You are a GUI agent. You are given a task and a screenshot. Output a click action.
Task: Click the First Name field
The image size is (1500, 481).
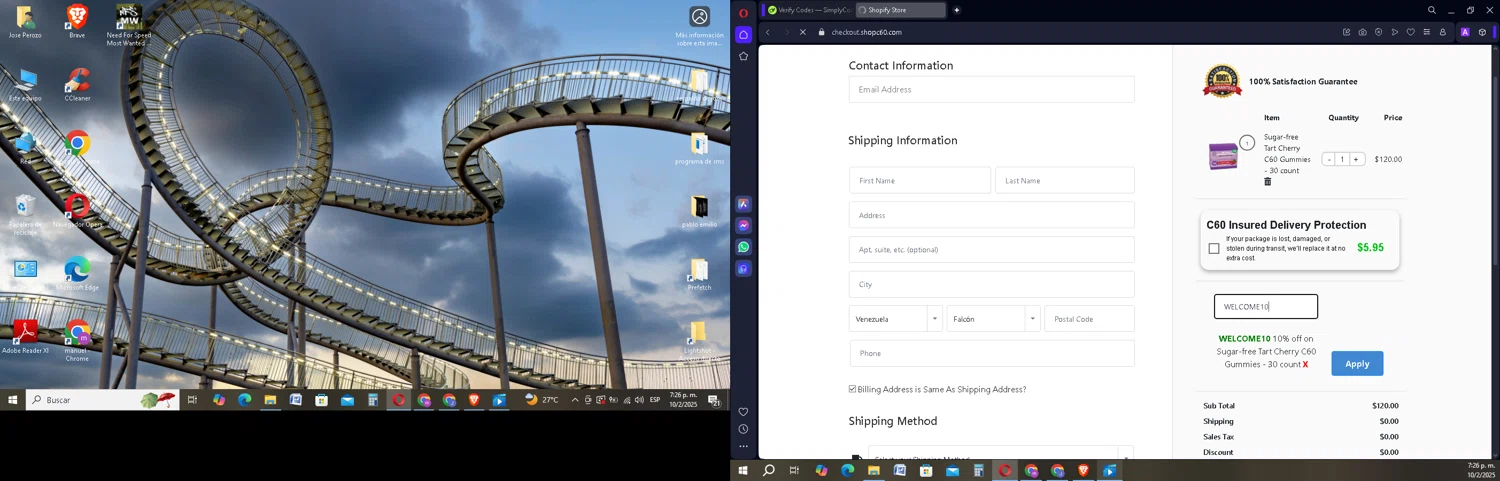920,180
